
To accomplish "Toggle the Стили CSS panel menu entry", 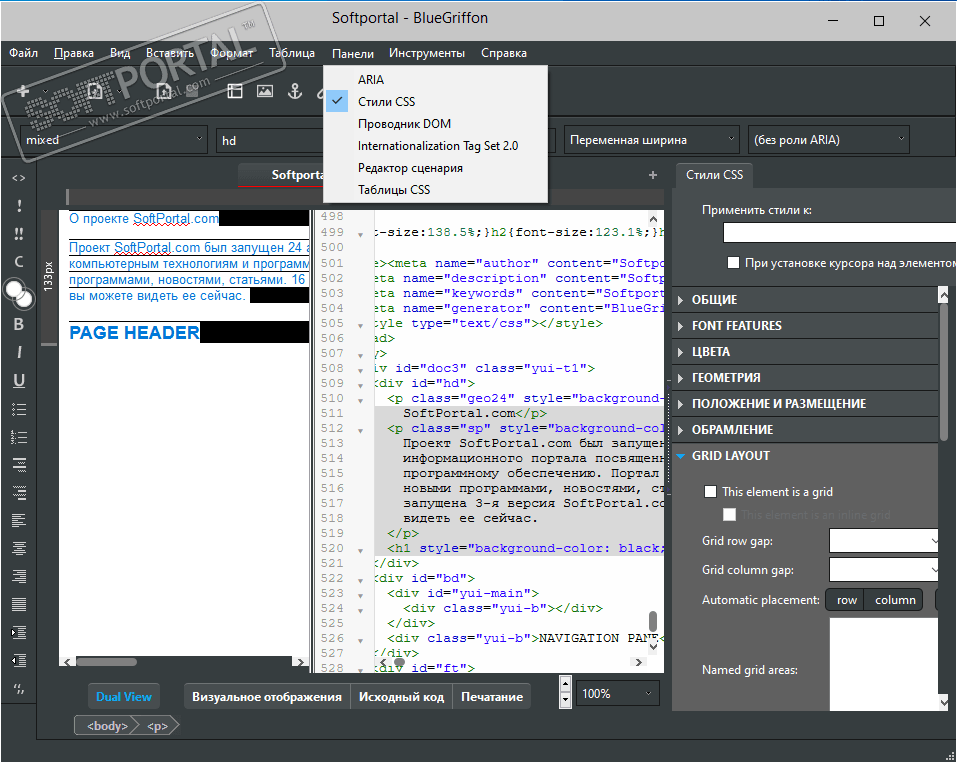I will [436, 102].
